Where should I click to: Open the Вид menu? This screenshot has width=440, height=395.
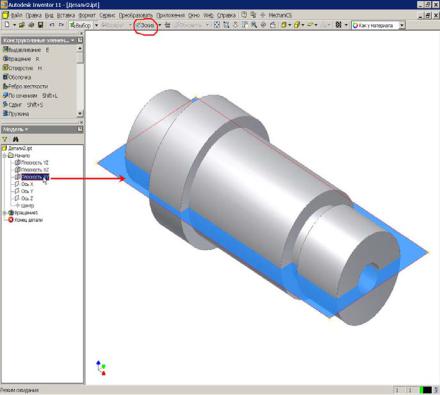click(x=49, y=15)
